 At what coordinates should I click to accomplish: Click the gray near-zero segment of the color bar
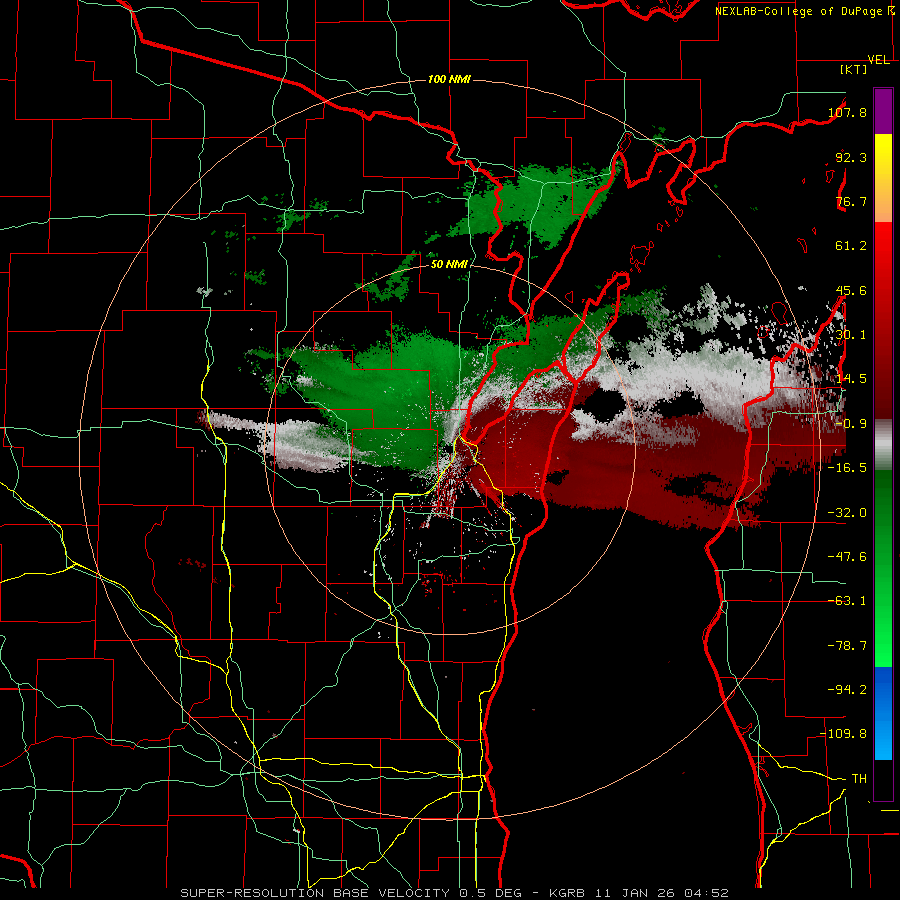pyautogui.click(x=883, y=445)
